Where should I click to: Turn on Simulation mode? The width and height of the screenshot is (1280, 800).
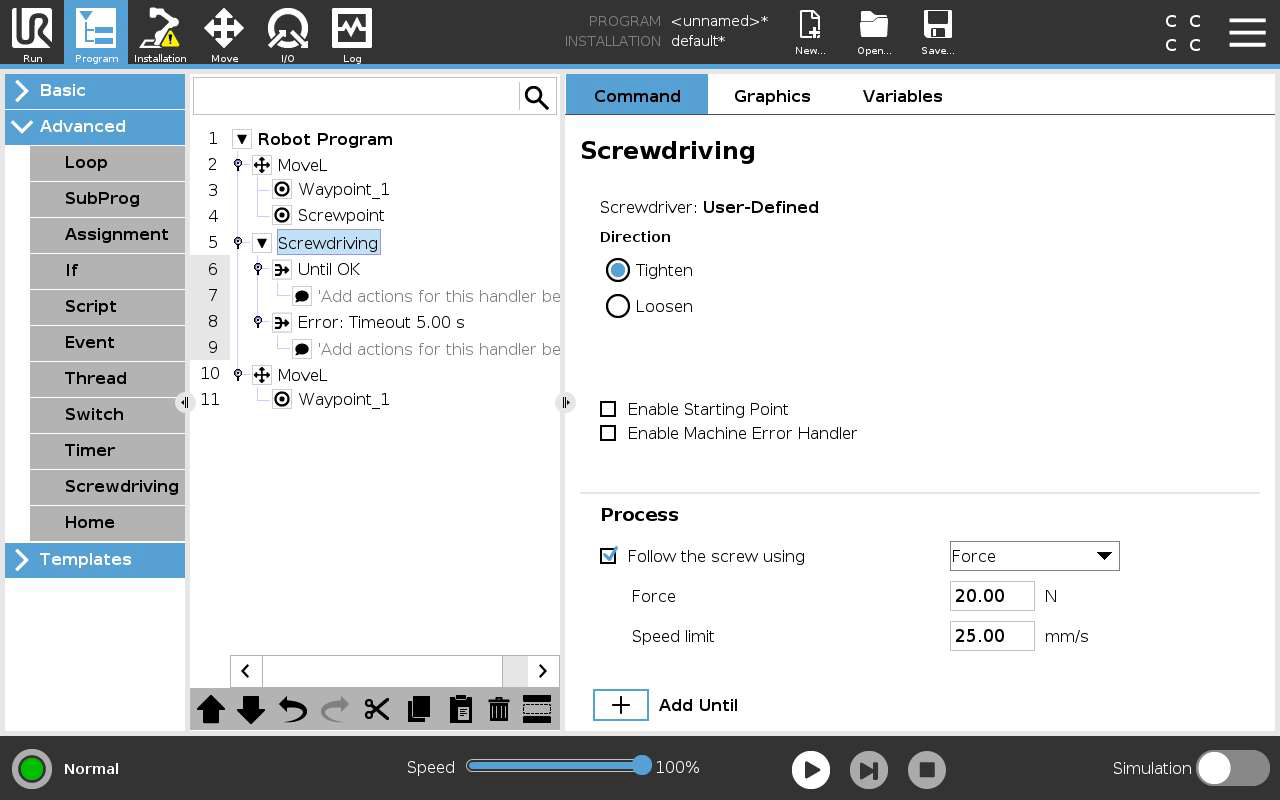pos(1232,768)
